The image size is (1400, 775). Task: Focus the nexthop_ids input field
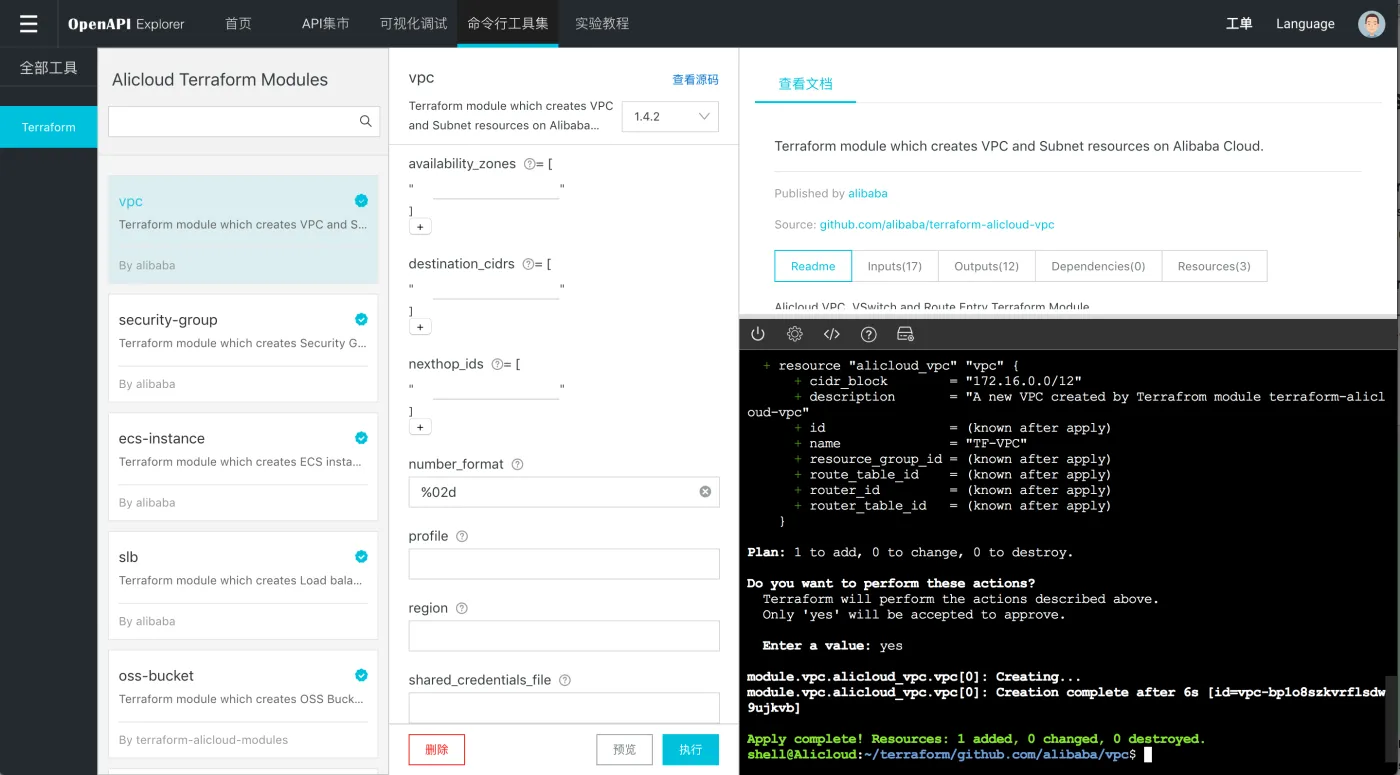496,388
